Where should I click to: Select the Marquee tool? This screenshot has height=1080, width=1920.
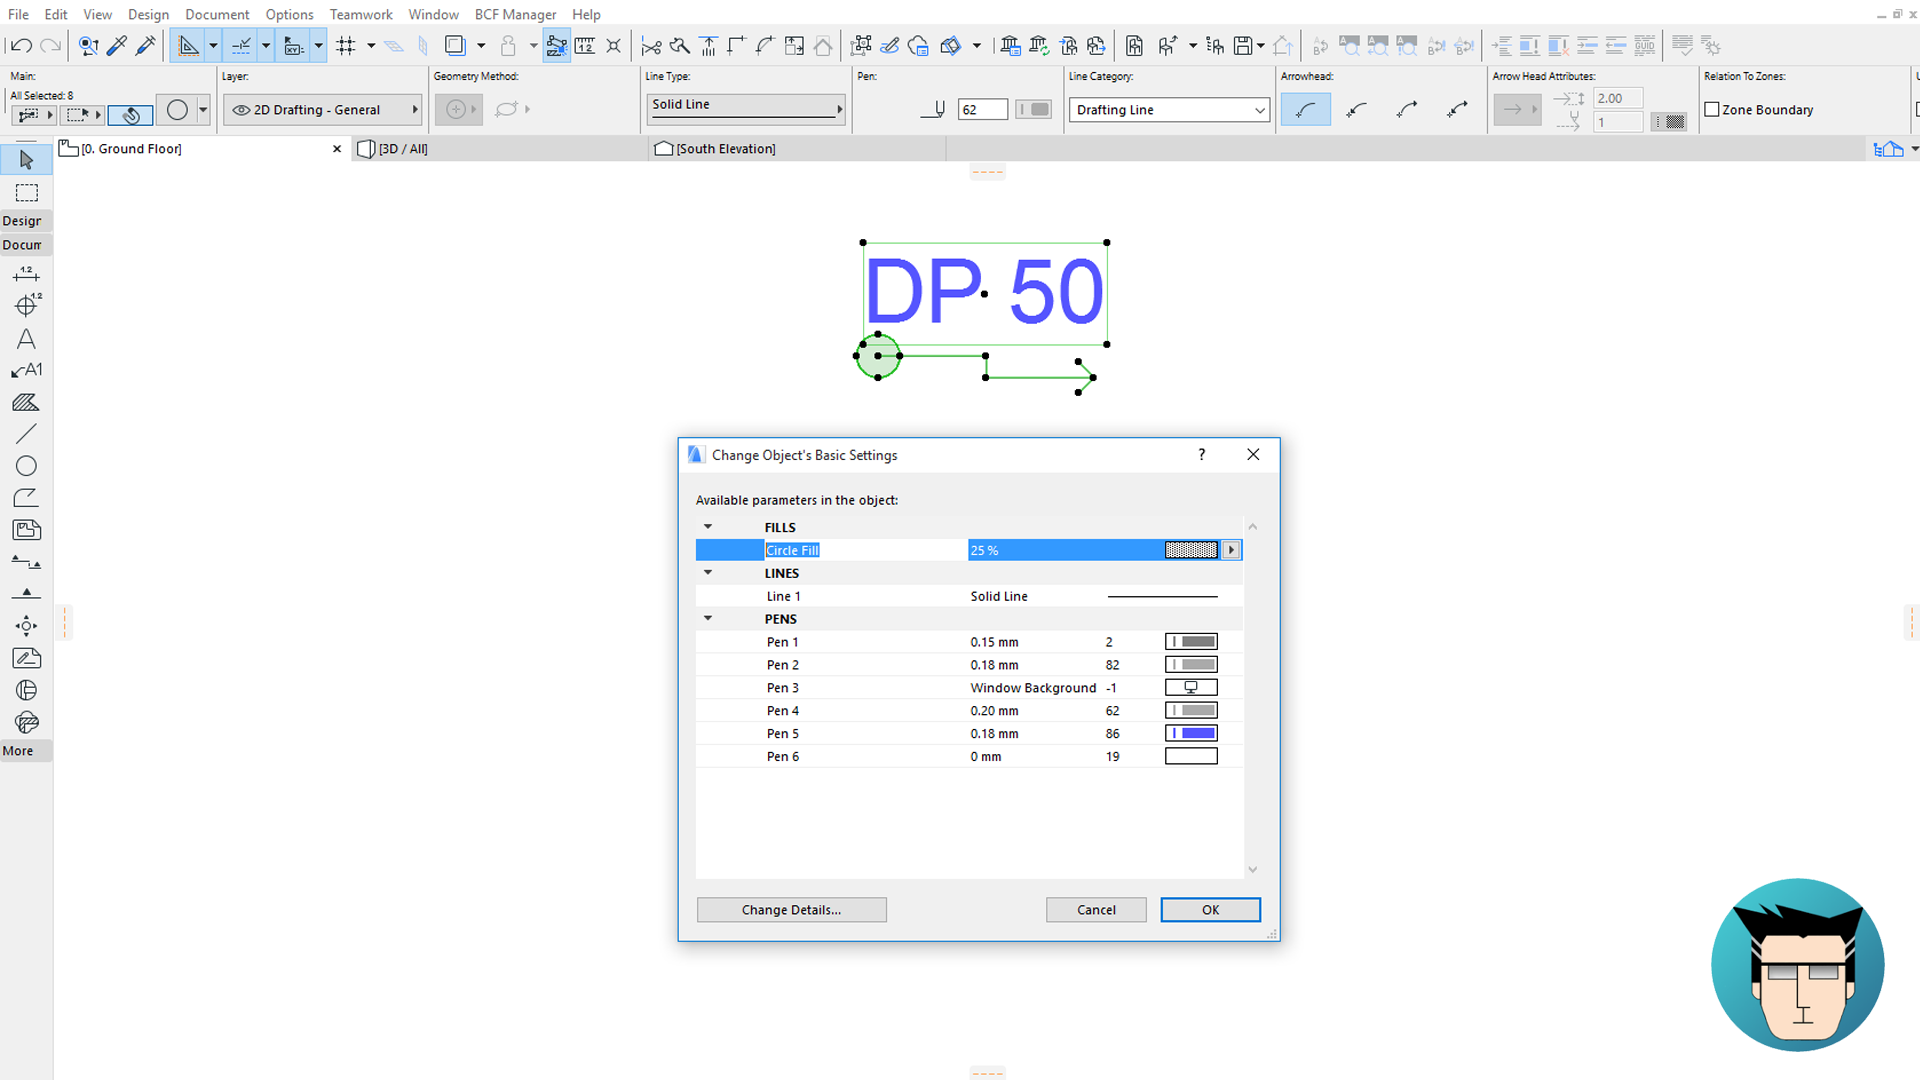pos(27,192)
